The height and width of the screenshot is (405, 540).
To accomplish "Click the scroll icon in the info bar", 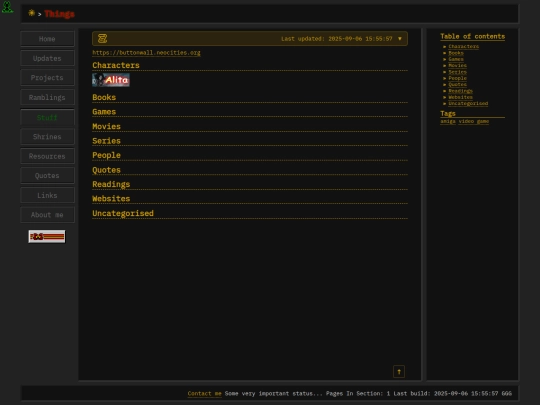I will 102,39.
